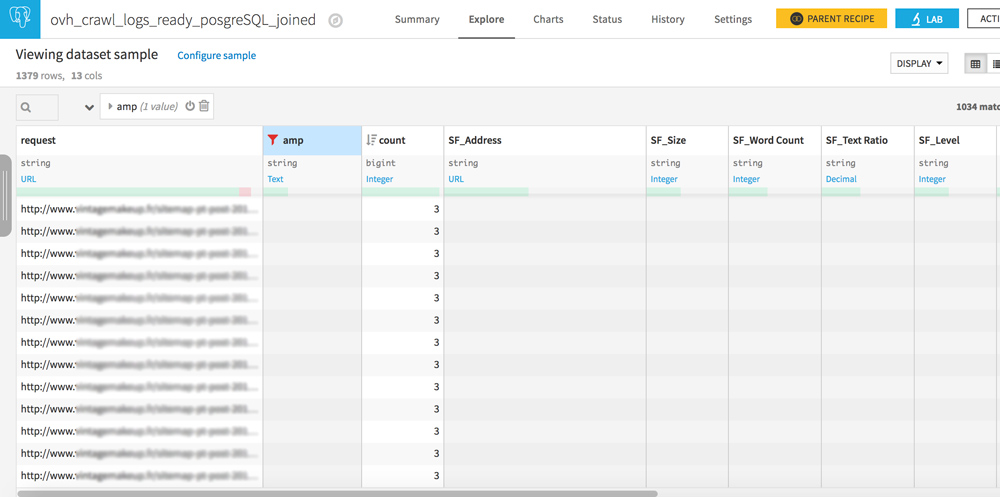Click the red filter funnel on amp column
1000x497 pixels.
(x=273, y=140)
